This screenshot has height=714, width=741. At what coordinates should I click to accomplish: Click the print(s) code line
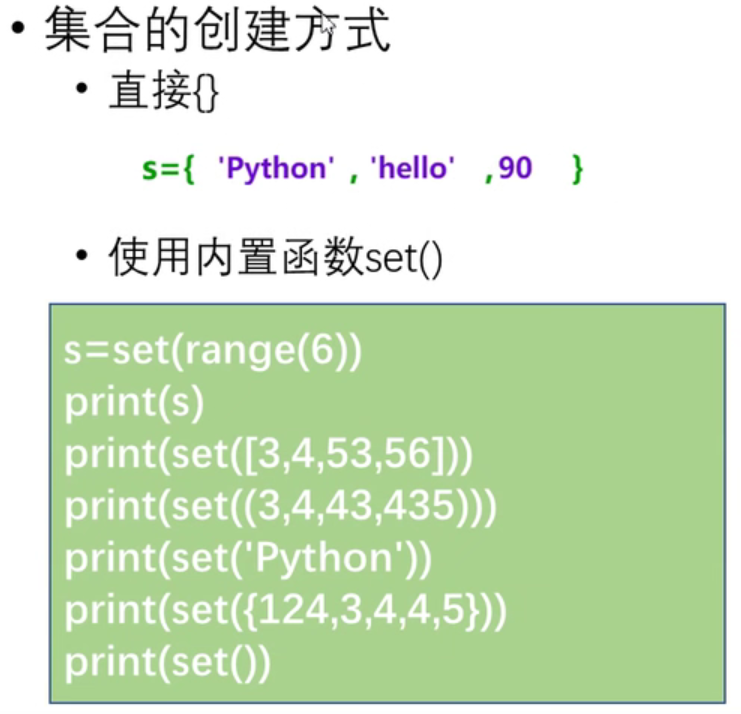tap(134, 402)
